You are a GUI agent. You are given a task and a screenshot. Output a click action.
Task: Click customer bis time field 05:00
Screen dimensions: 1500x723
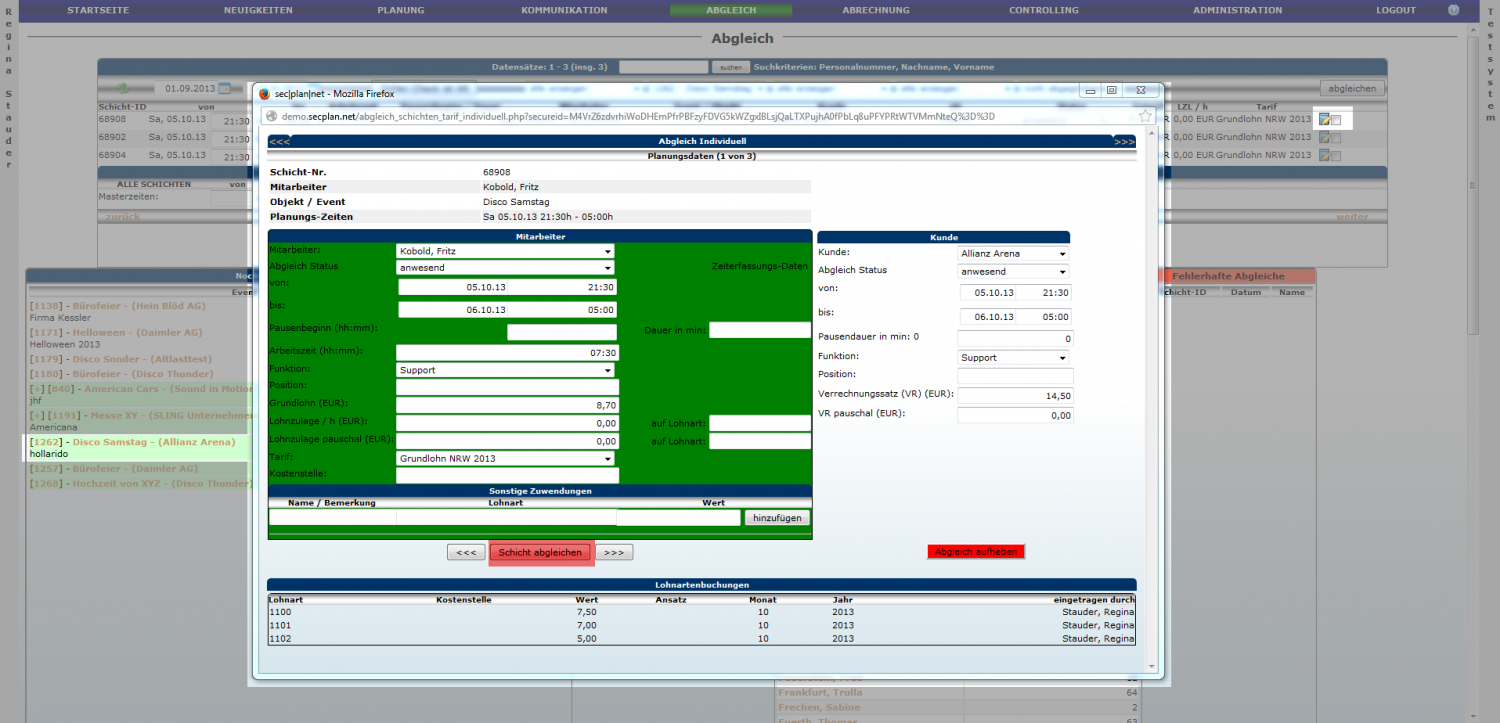point(1043,316)
